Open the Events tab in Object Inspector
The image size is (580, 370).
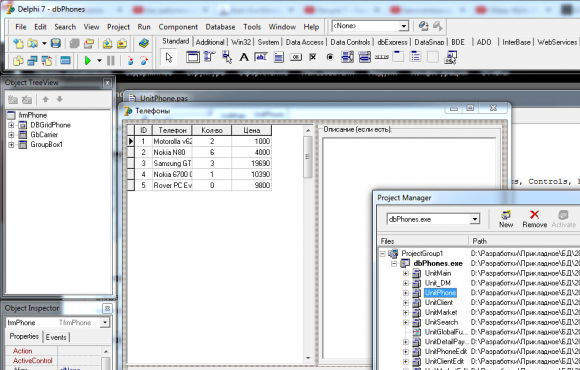coord(56,337)
